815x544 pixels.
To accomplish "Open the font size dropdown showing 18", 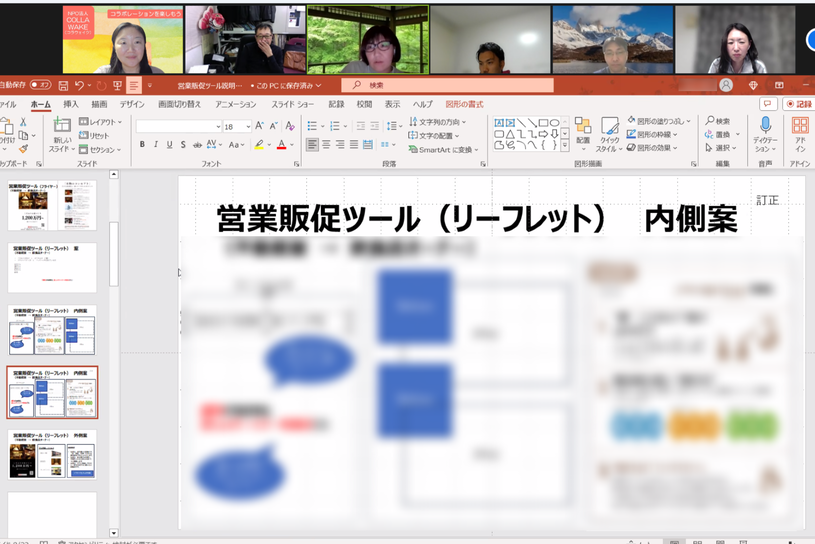I will (x=237, y=127).
